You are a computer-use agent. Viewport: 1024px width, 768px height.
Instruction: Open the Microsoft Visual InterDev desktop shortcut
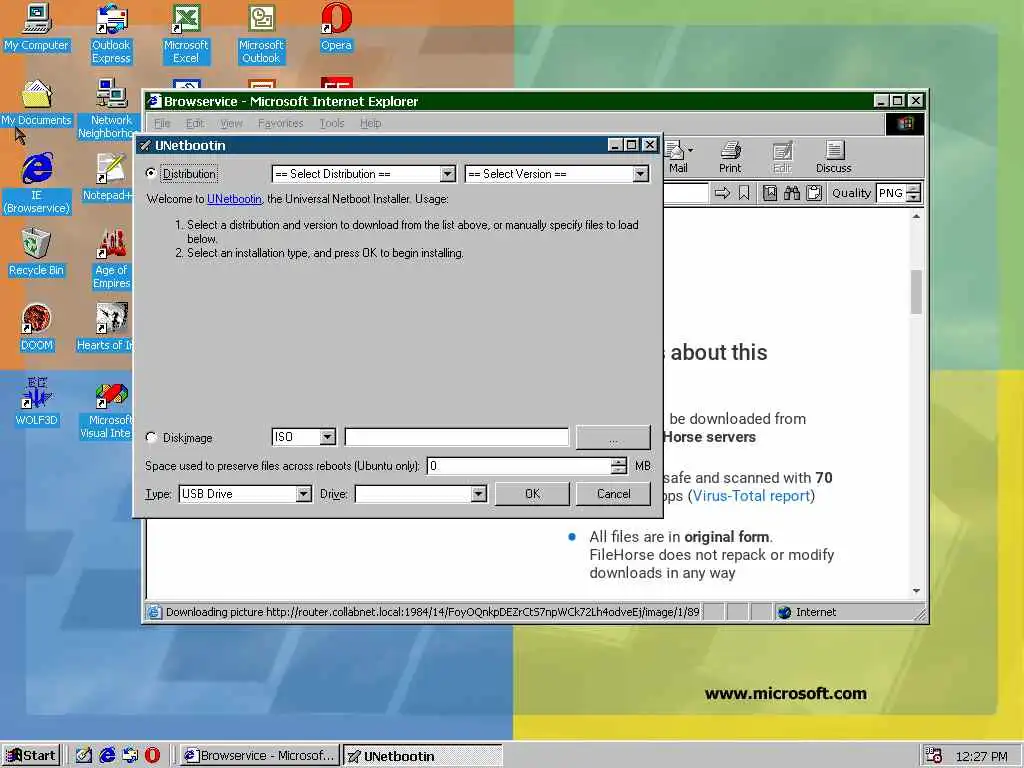(106, 409)
